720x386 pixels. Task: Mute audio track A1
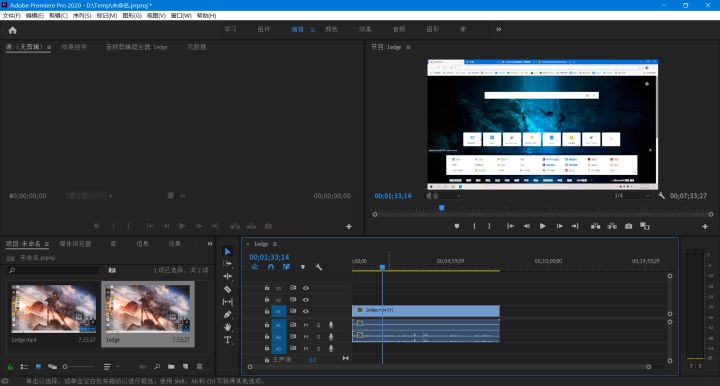(306, 325)
